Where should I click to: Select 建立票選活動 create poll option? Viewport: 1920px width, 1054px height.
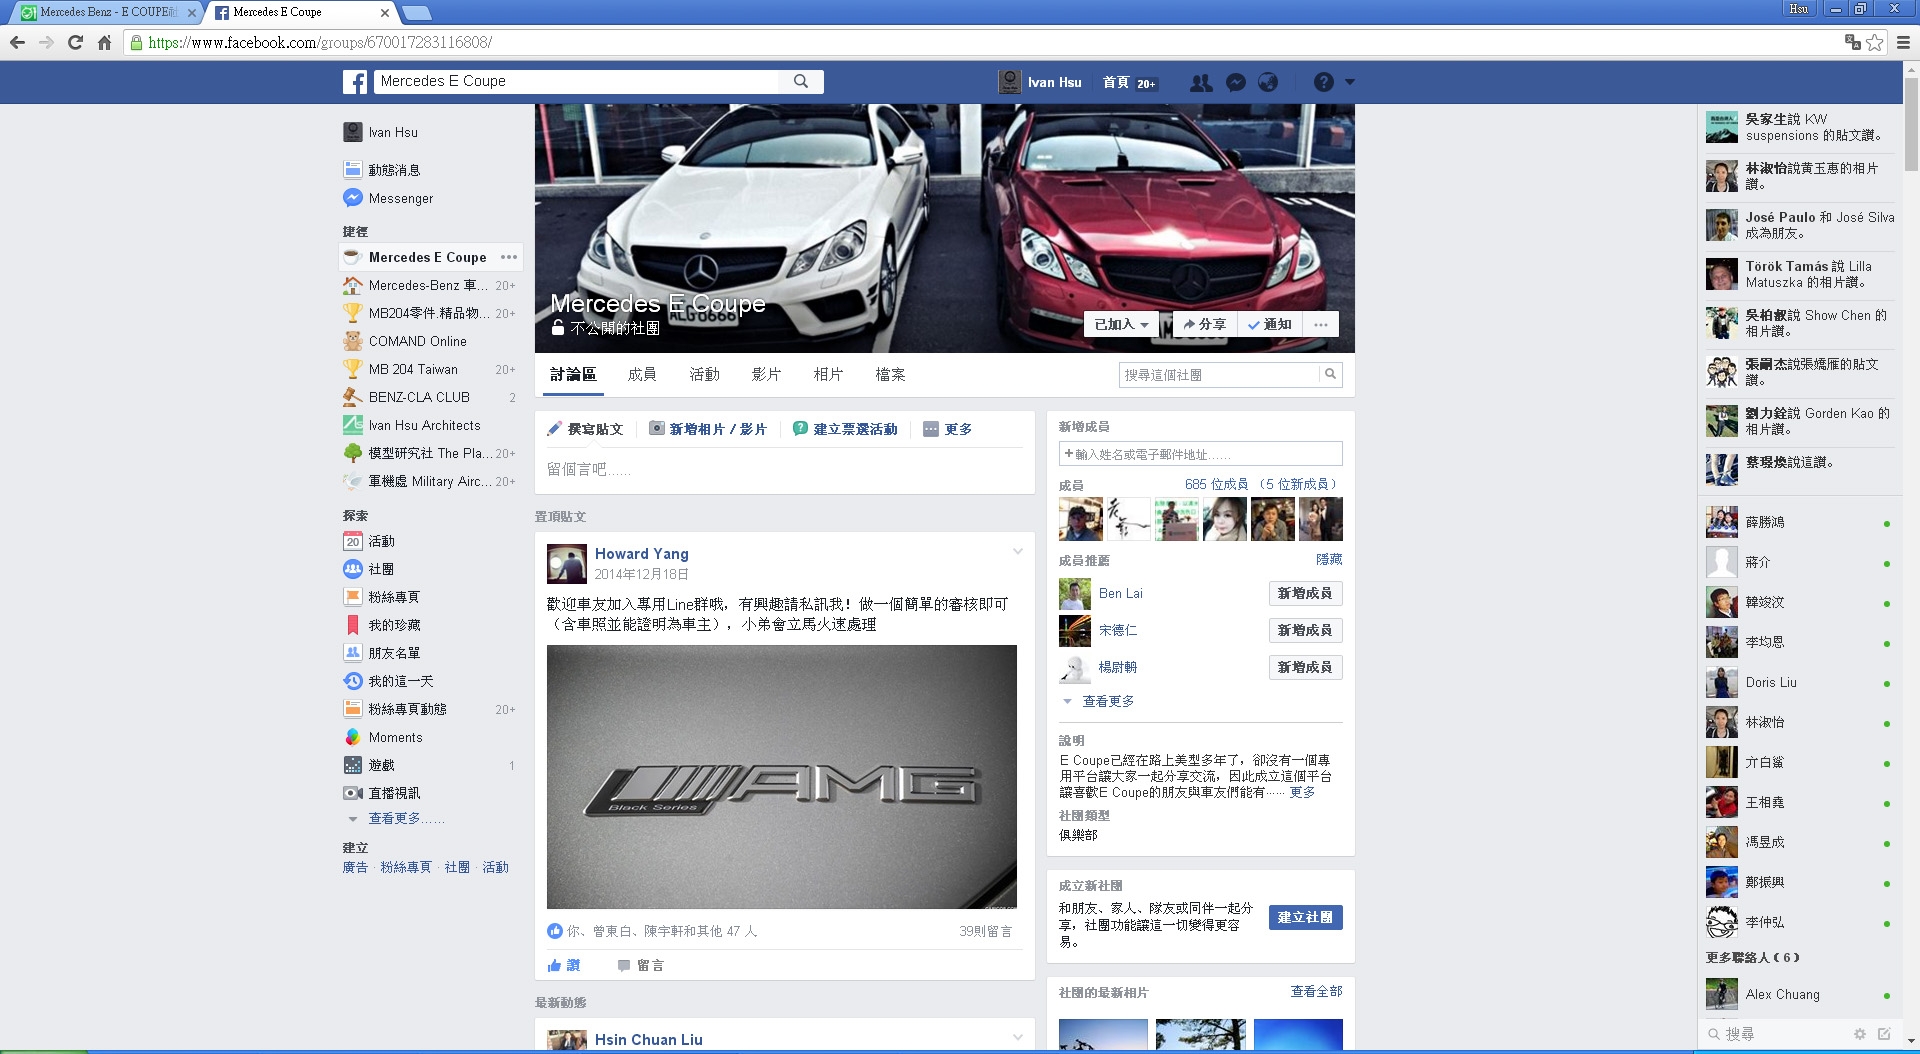[845, 429]
